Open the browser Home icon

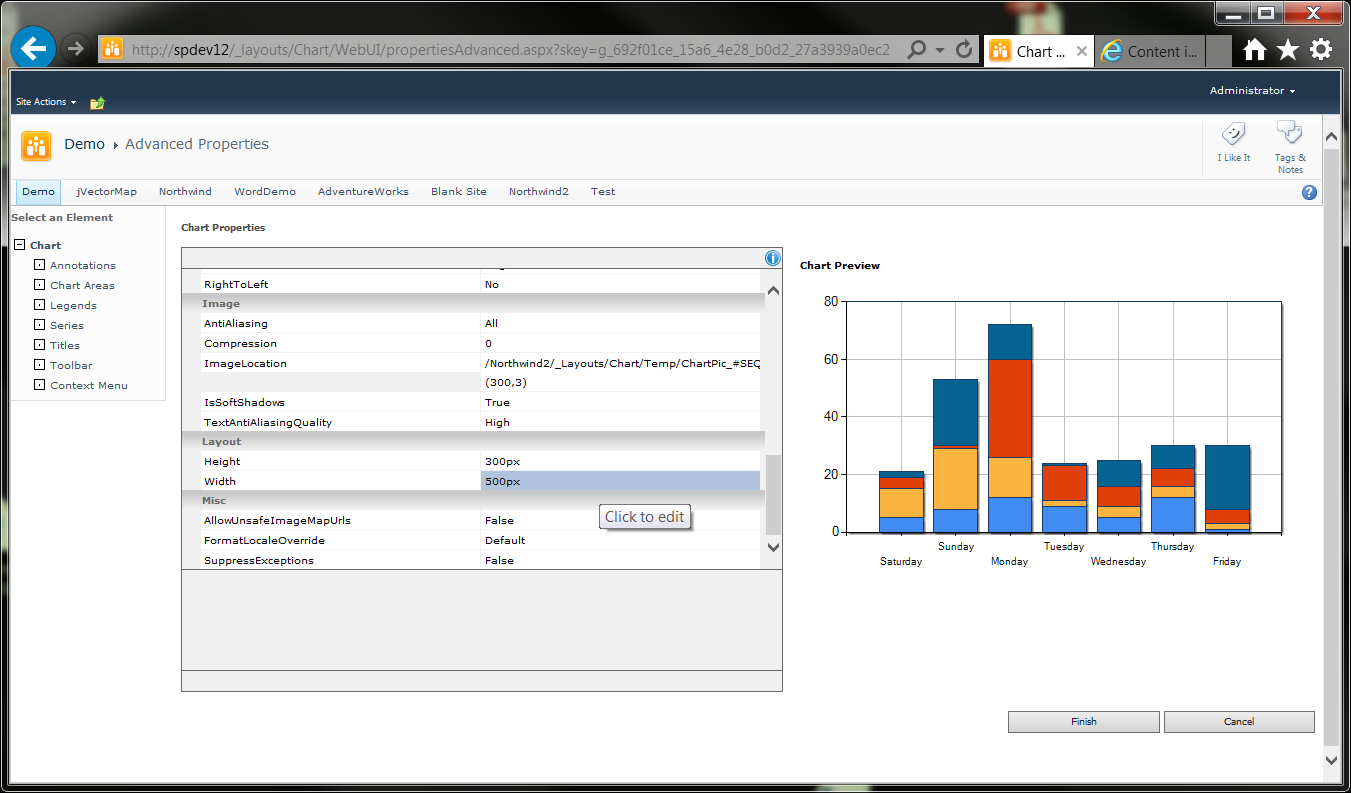(1255, 50)
